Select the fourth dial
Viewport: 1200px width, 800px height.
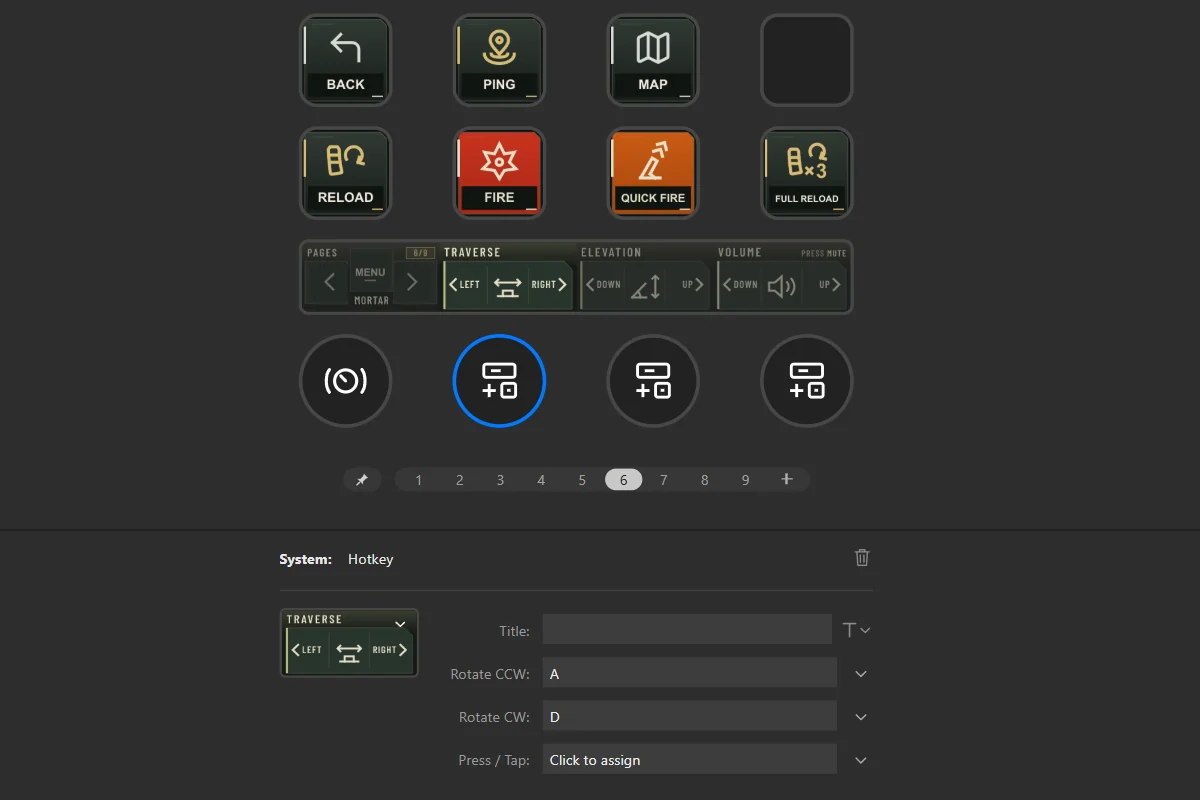807,381
